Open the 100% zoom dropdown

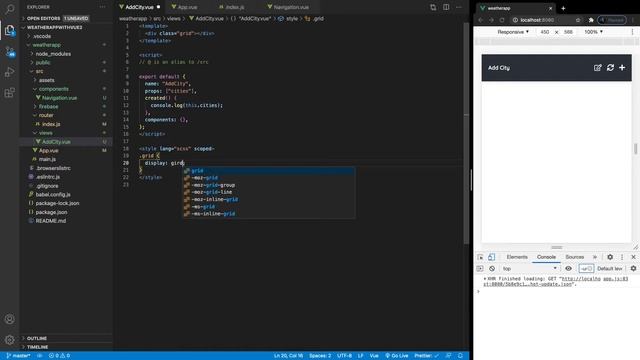593,32
